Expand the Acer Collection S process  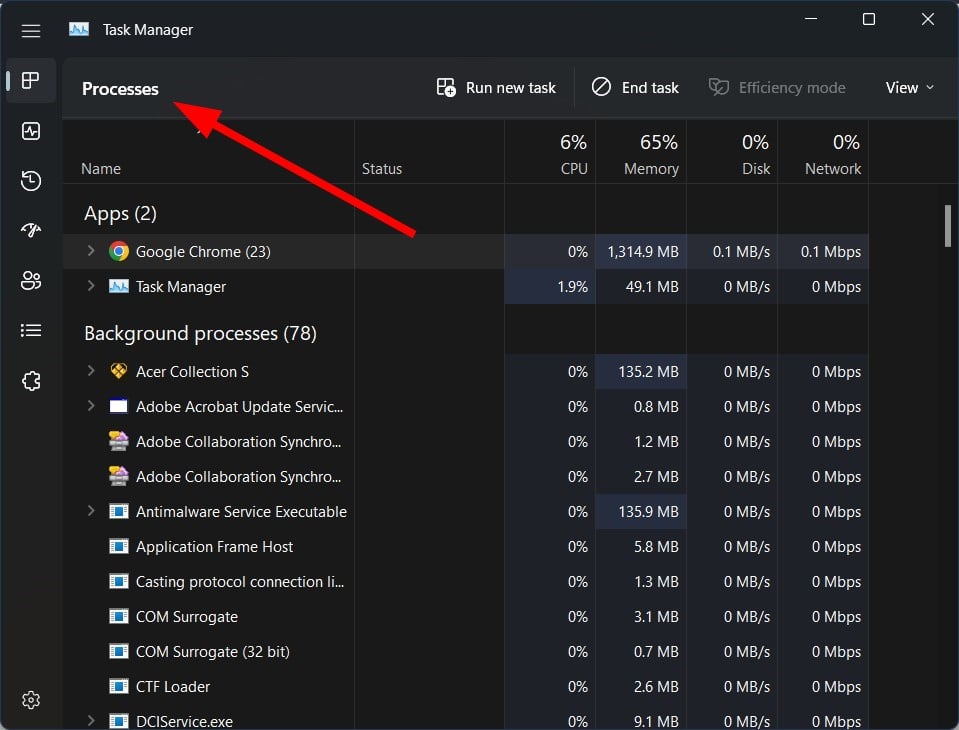(91, 371)
